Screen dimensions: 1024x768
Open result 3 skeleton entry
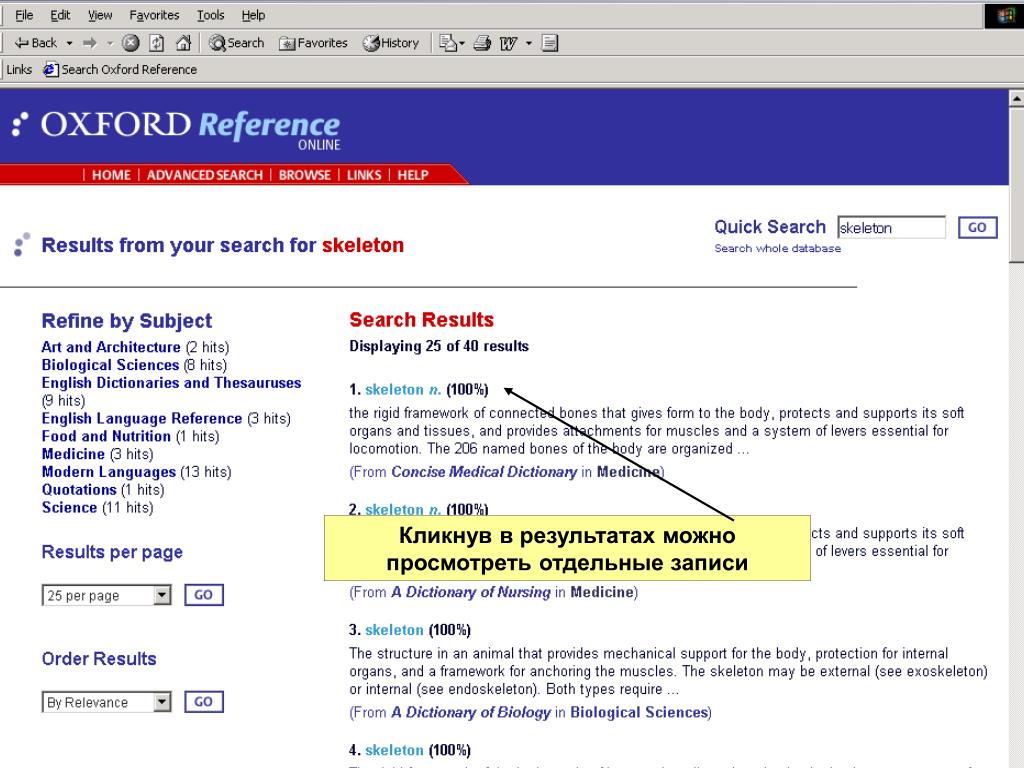click(x=394, y=630)
